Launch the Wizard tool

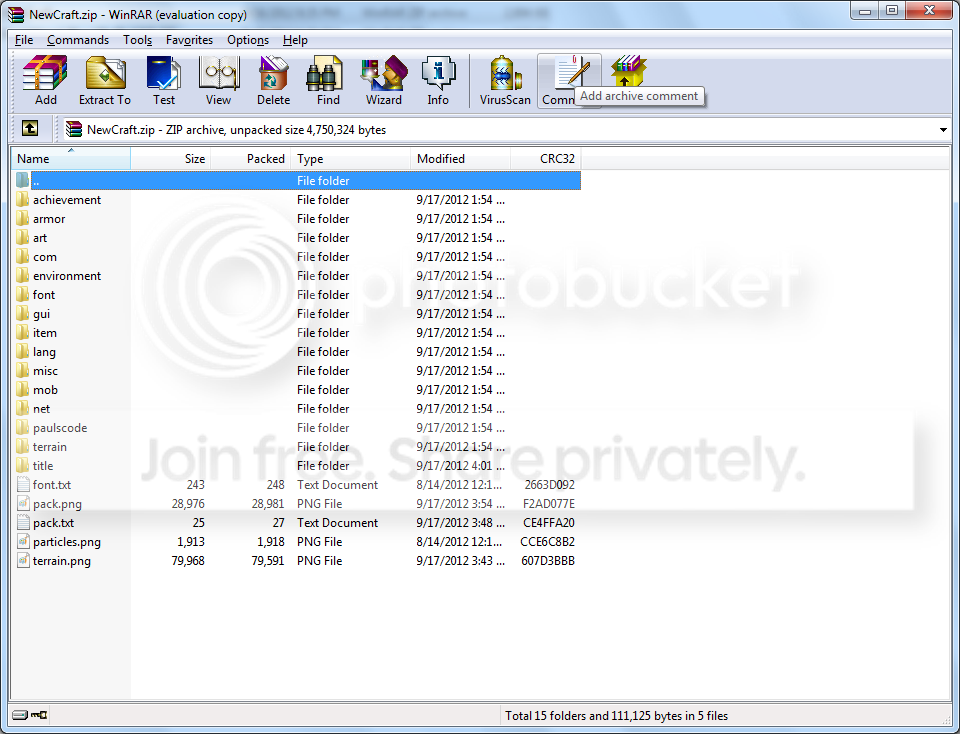pos(383,80)
